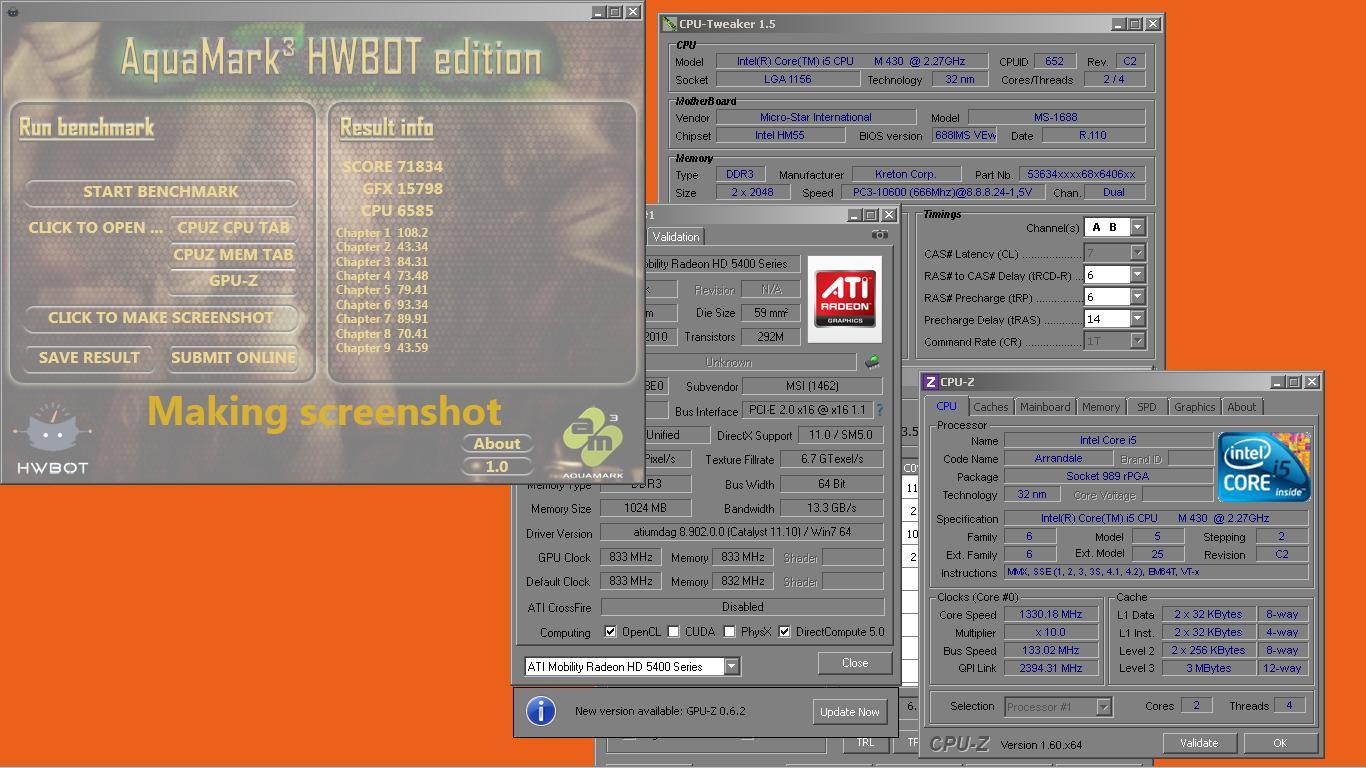Switch to the Graphics tab in CPU-Z
Viewport: 1366px width, 768px height.
click(1194, 407)
